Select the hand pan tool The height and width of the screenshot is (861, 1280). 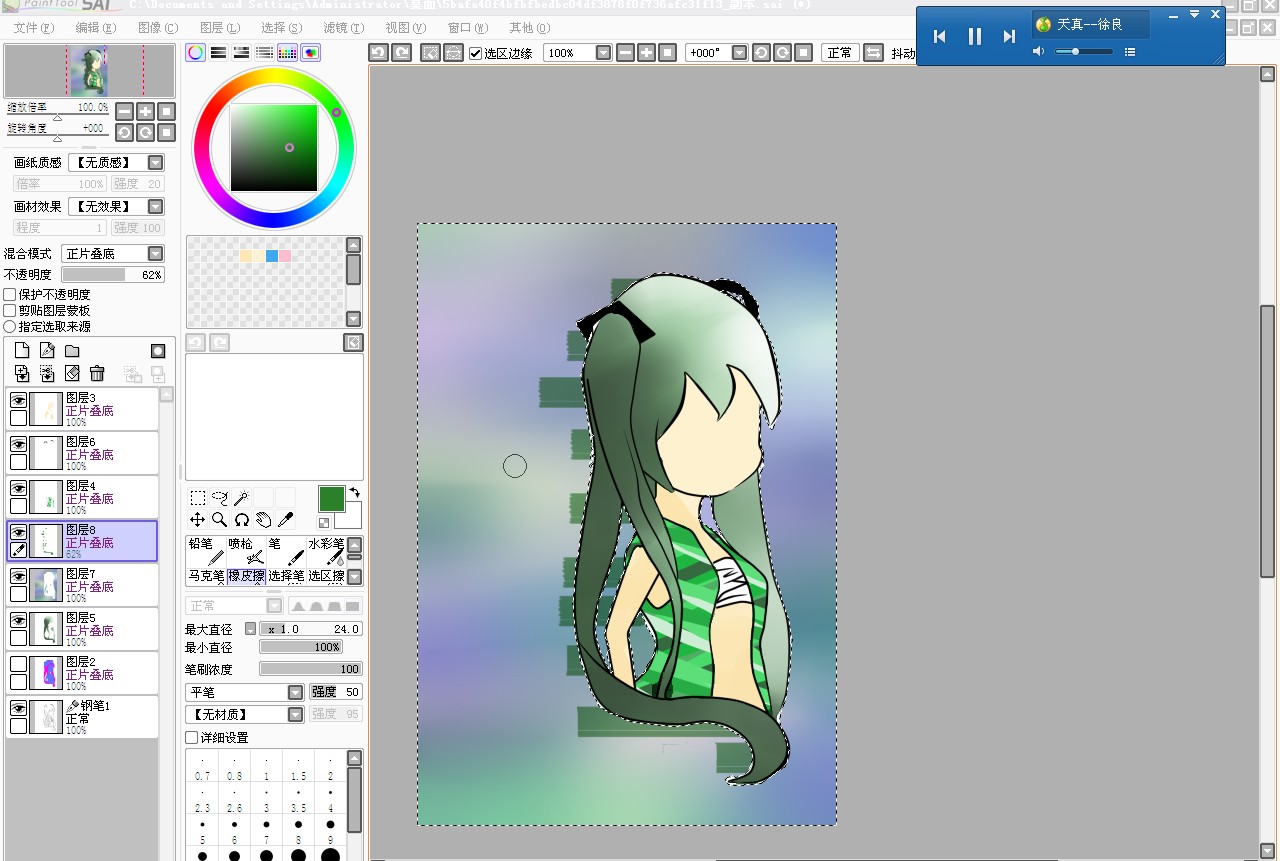coord(263,520)
